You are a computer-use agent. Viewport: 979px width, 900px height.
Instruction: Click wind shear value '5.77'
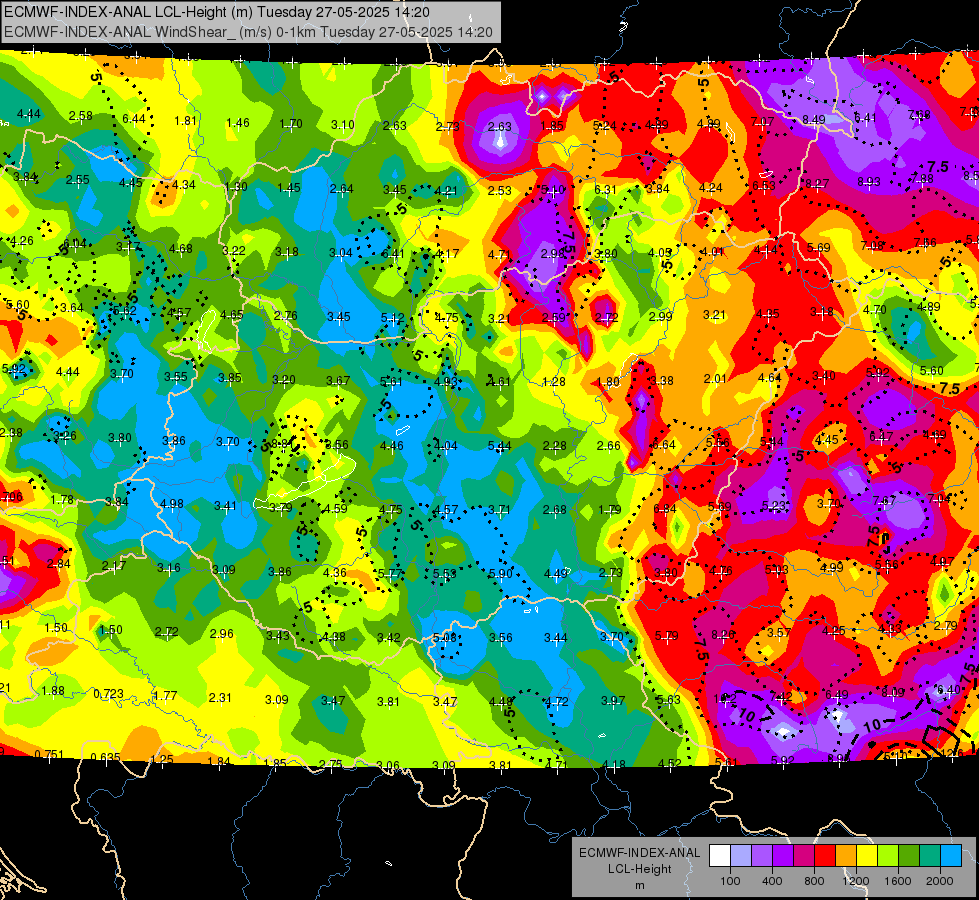390,573
